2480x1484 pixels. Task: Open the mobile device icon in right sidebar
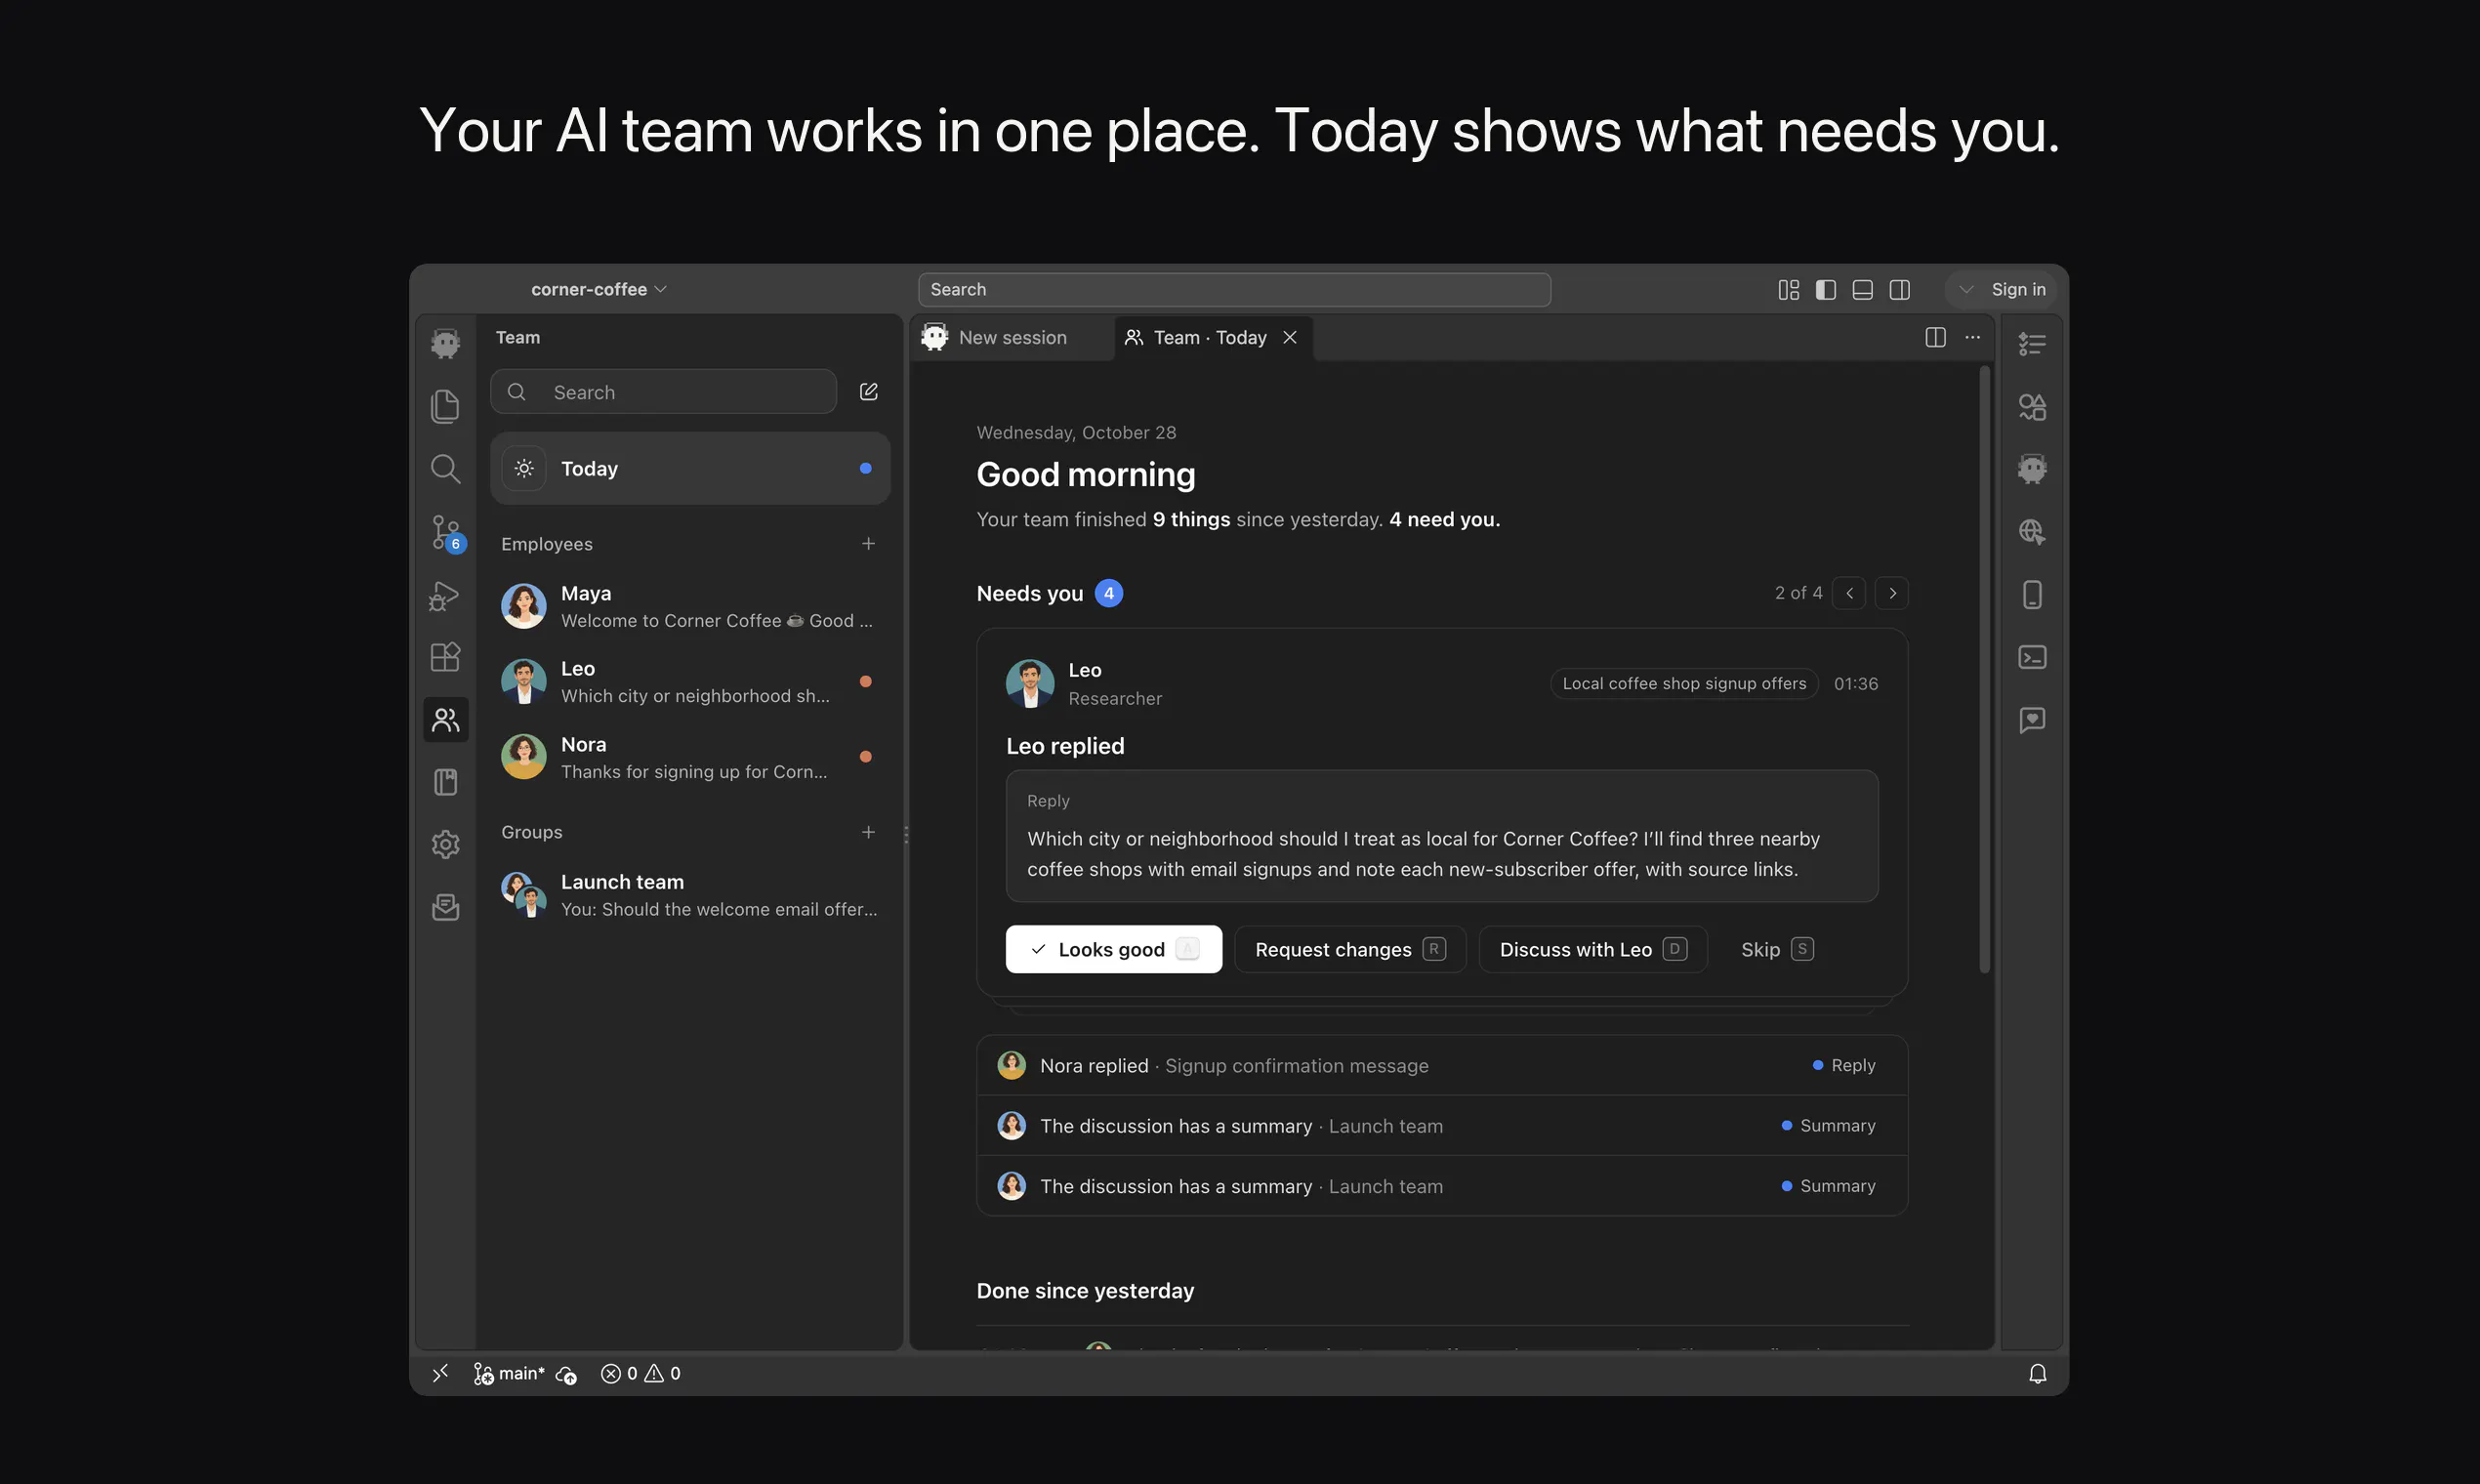2031,595
